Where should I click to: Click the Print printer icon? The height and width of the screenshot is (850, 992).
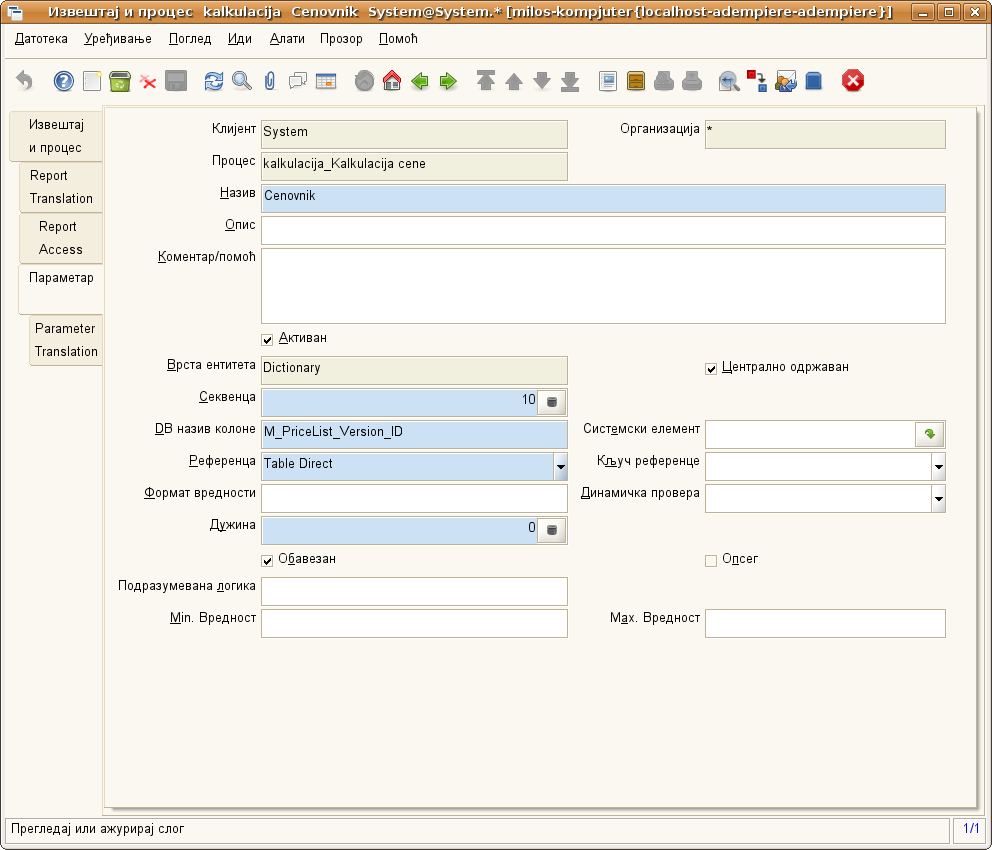pyautogui.click(x=692, y=81)
